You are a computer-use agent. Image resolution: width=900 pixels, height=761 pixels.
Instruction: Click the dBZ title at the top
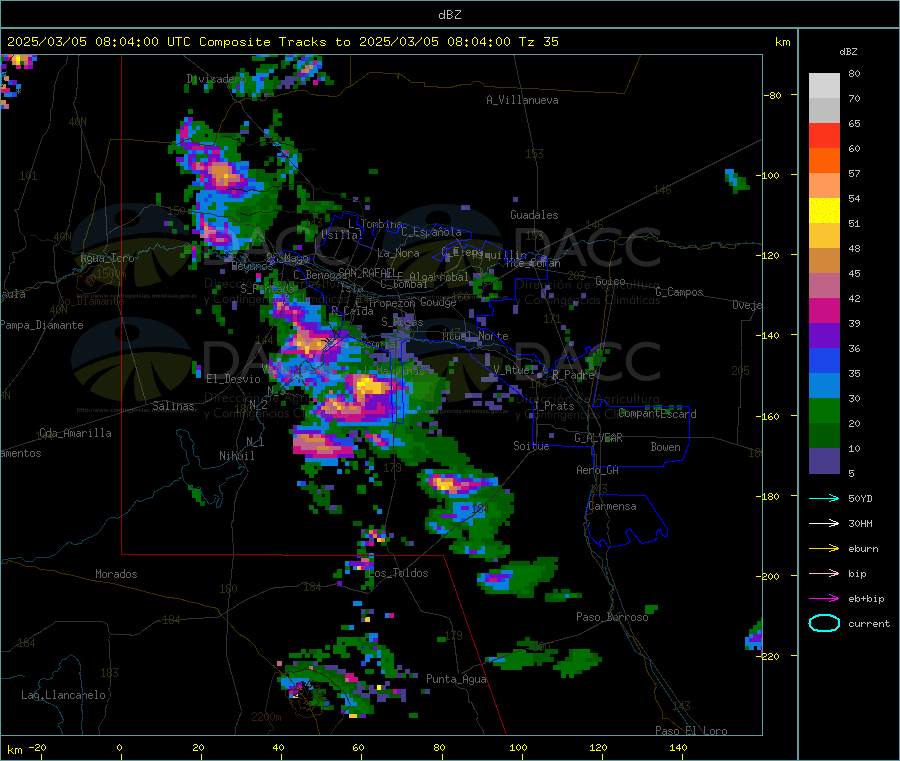449,15
